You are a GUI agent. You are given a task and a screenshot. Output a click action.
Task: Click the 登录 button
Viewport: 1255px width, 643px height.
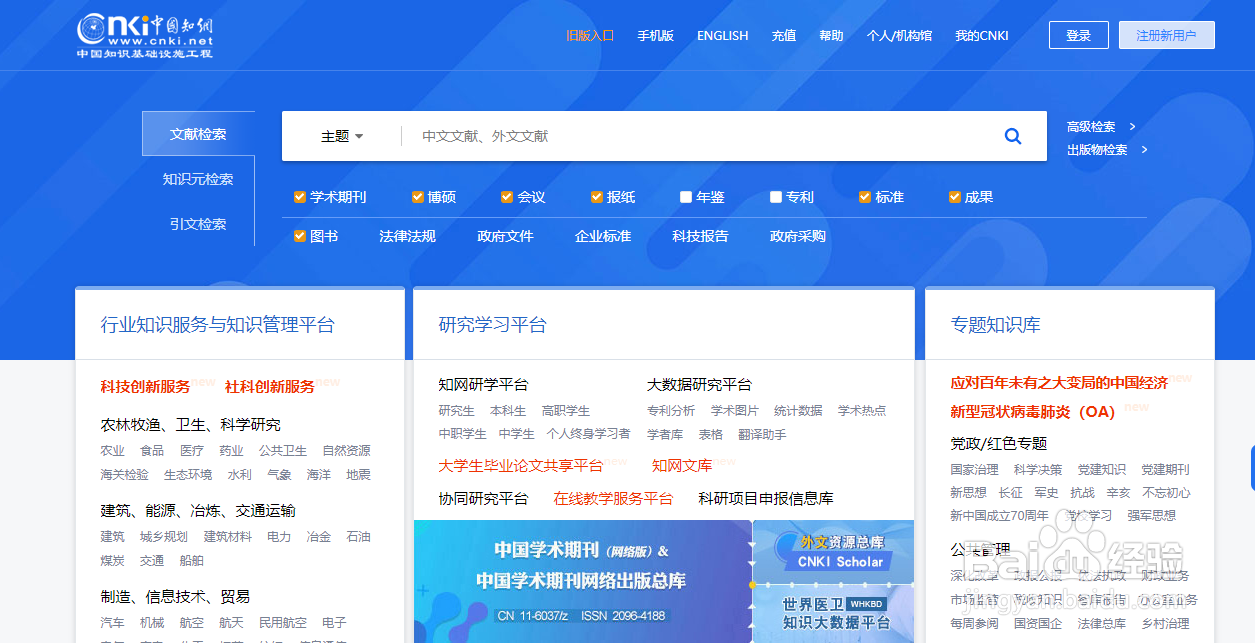(x=1078, y=34)
